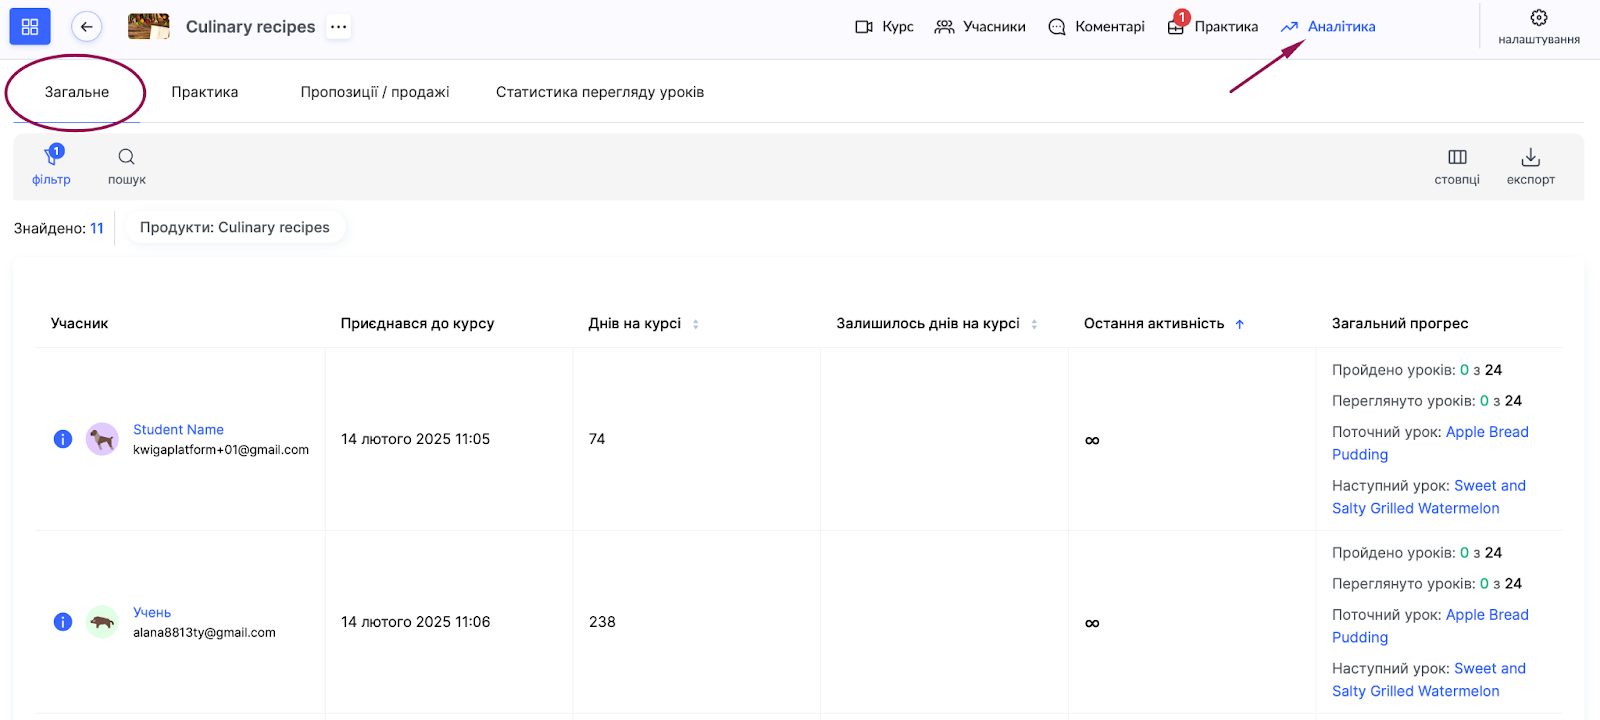
Task: Switch to Статистика перегляду уроків tab
Action: (600, 92)
